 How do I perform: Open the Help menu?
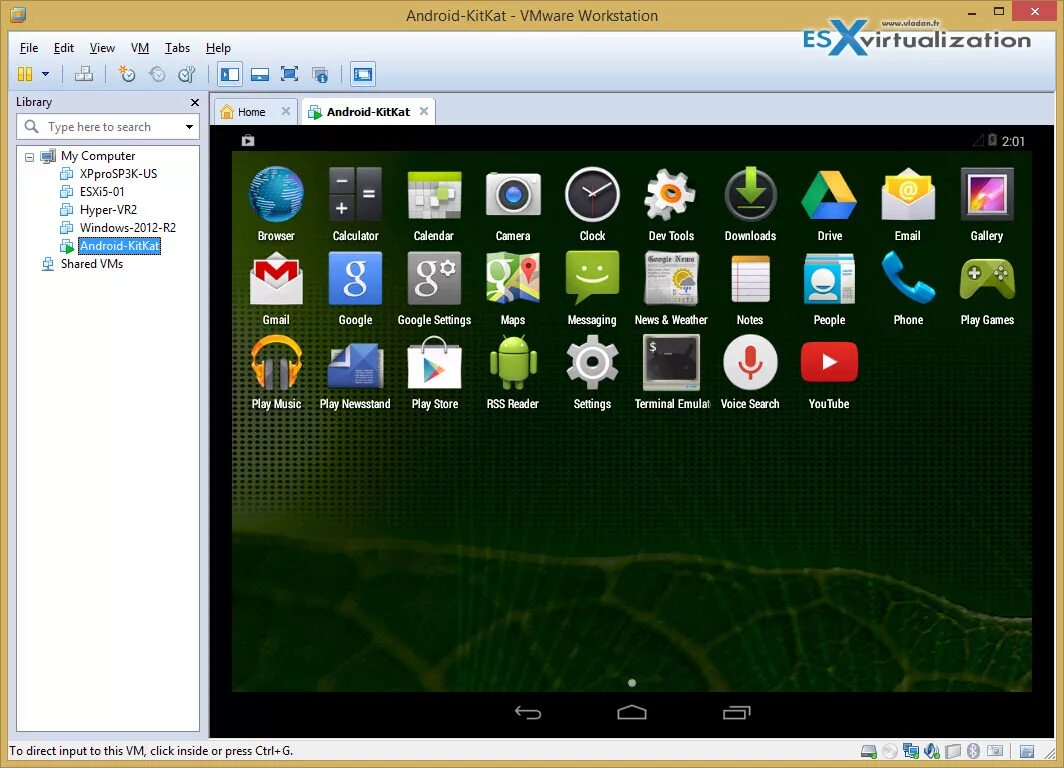point(218,47)
